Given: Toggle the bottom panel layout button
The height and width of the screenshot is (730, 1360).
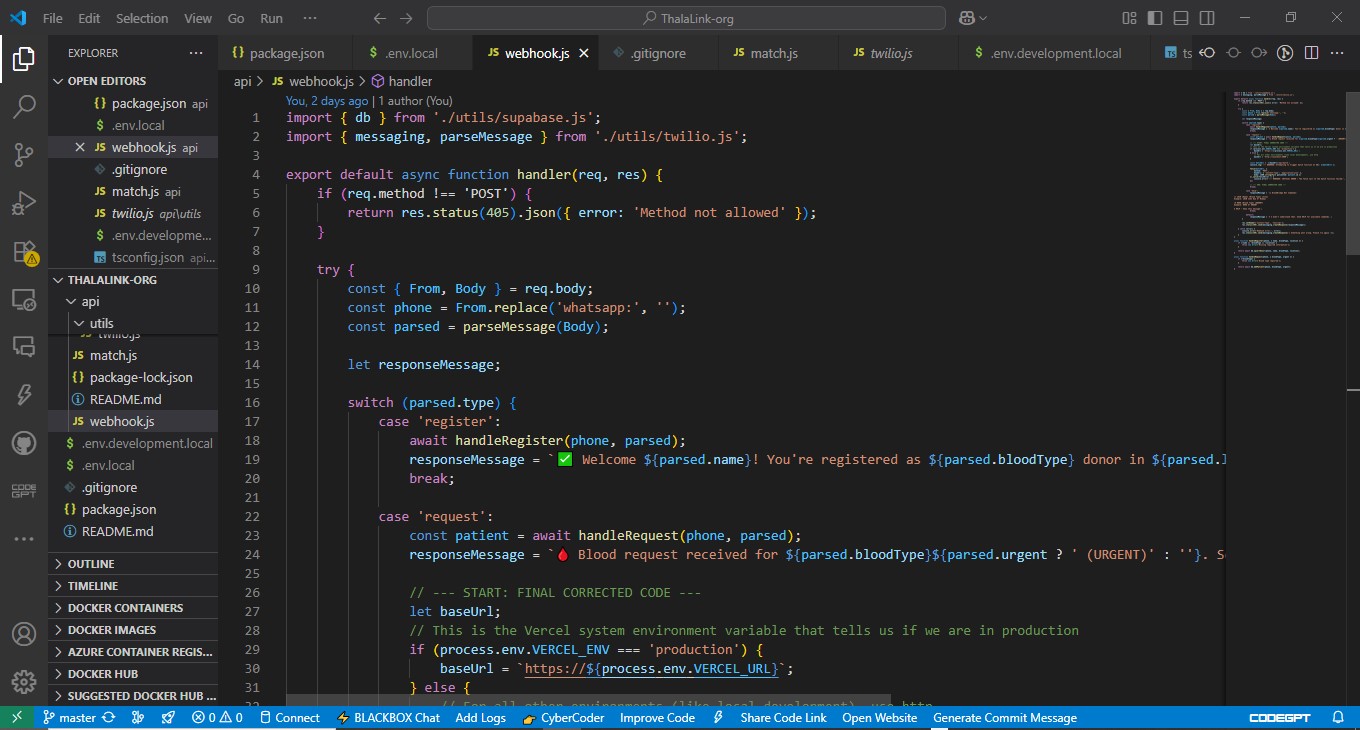Looking at the screenshot, I should pos(1181,18).
